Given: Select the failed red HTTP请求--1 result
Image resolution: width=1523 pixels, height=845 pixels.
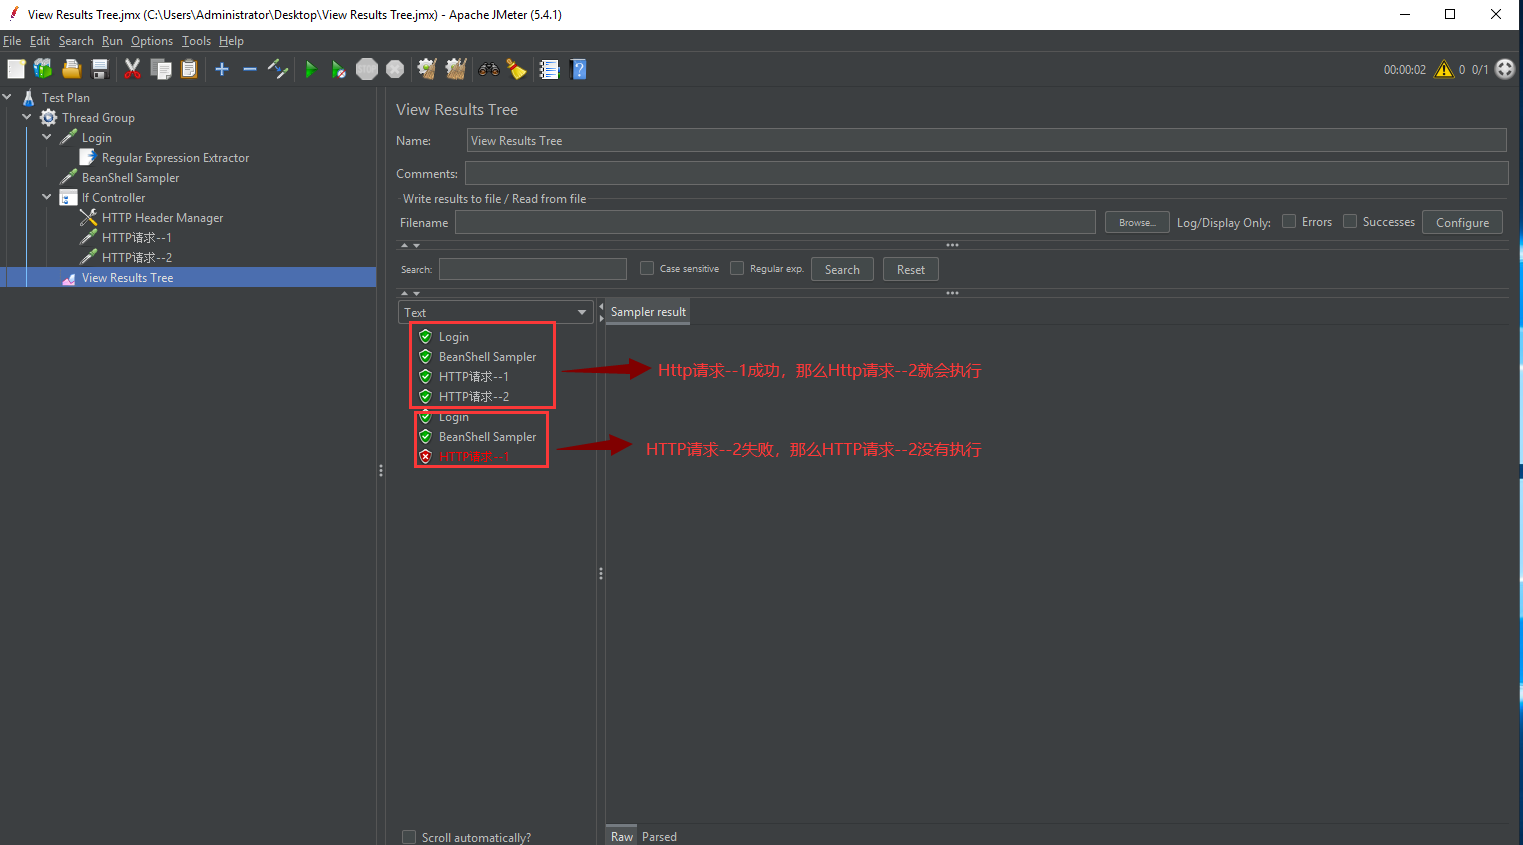Looking at the screenshot, I should point(474,457).
